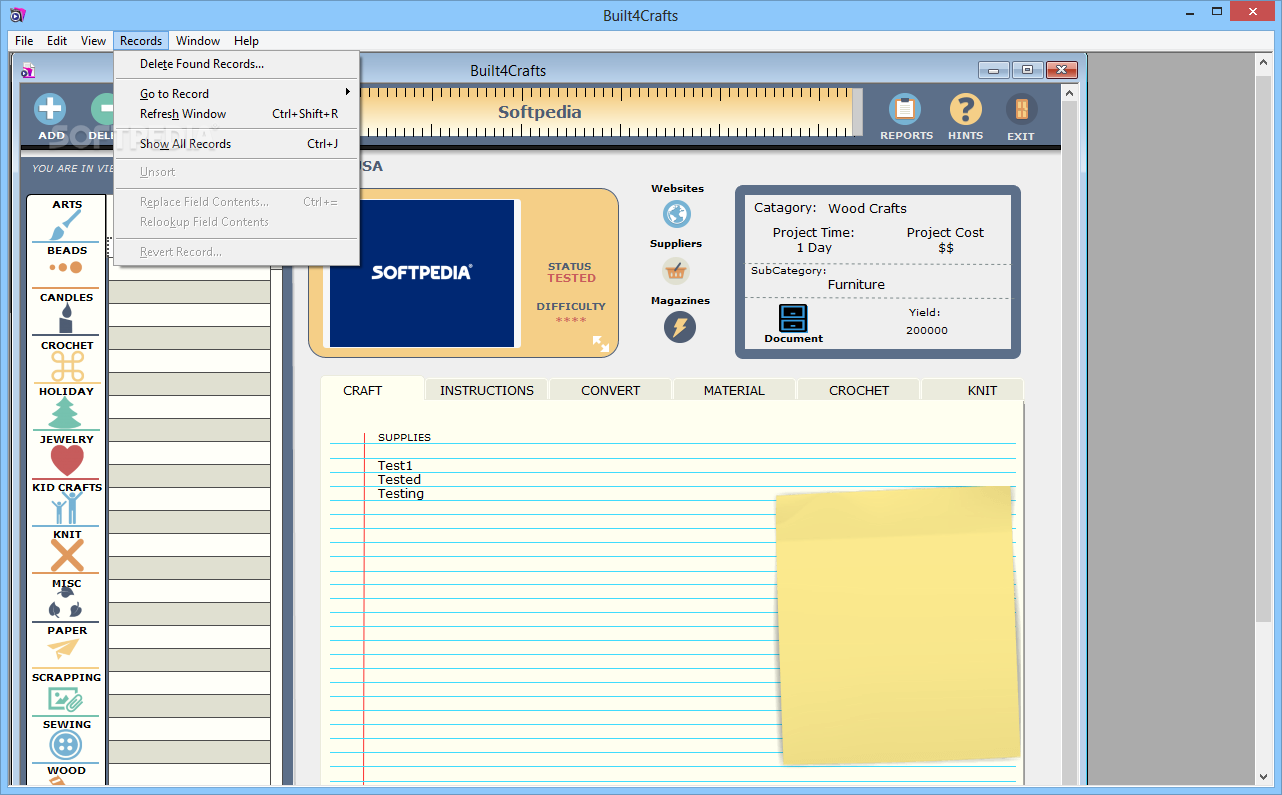Select the CANDLES category icon

click(x=66, y=319)
